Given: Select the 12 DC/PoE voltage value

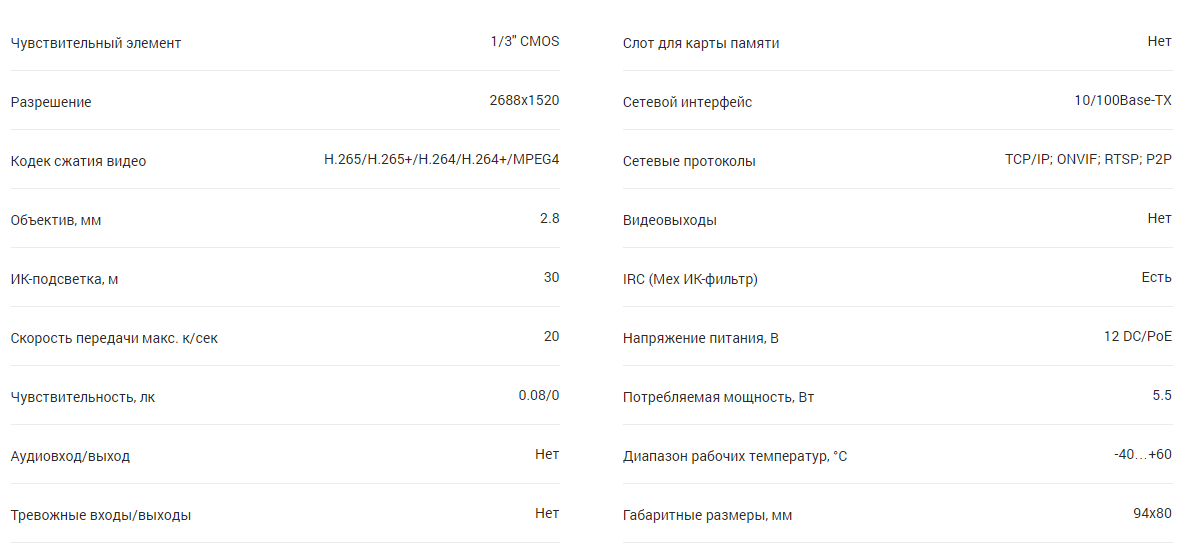Looking at the screenshot, I should tap(1137, 337).
